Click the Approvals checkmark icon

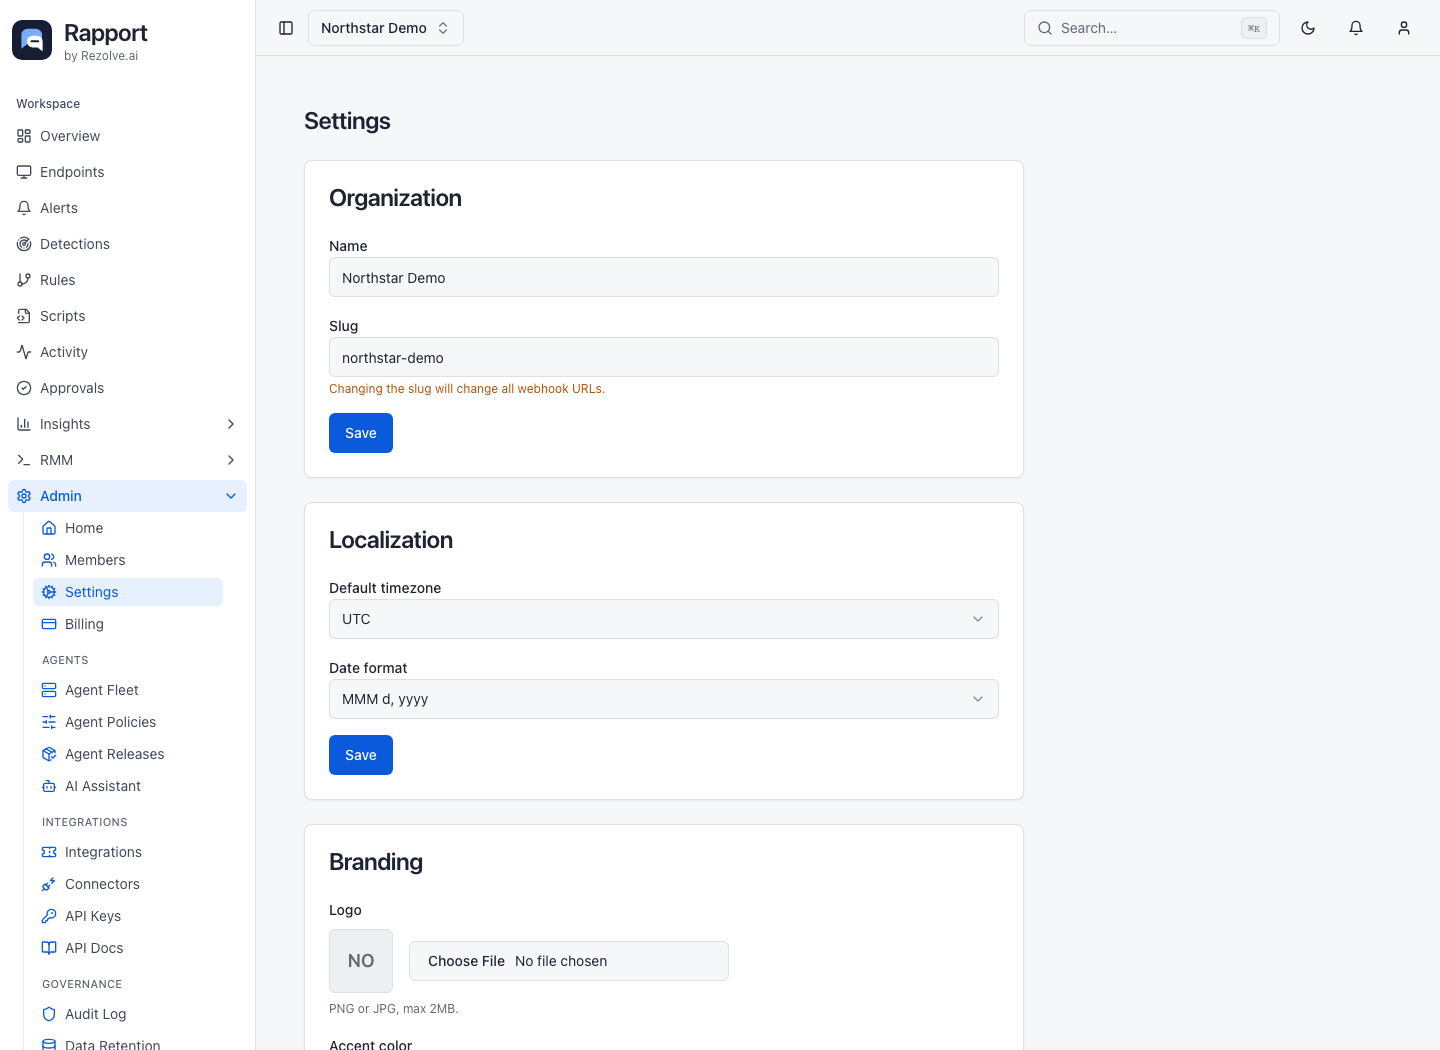(24, 388)
